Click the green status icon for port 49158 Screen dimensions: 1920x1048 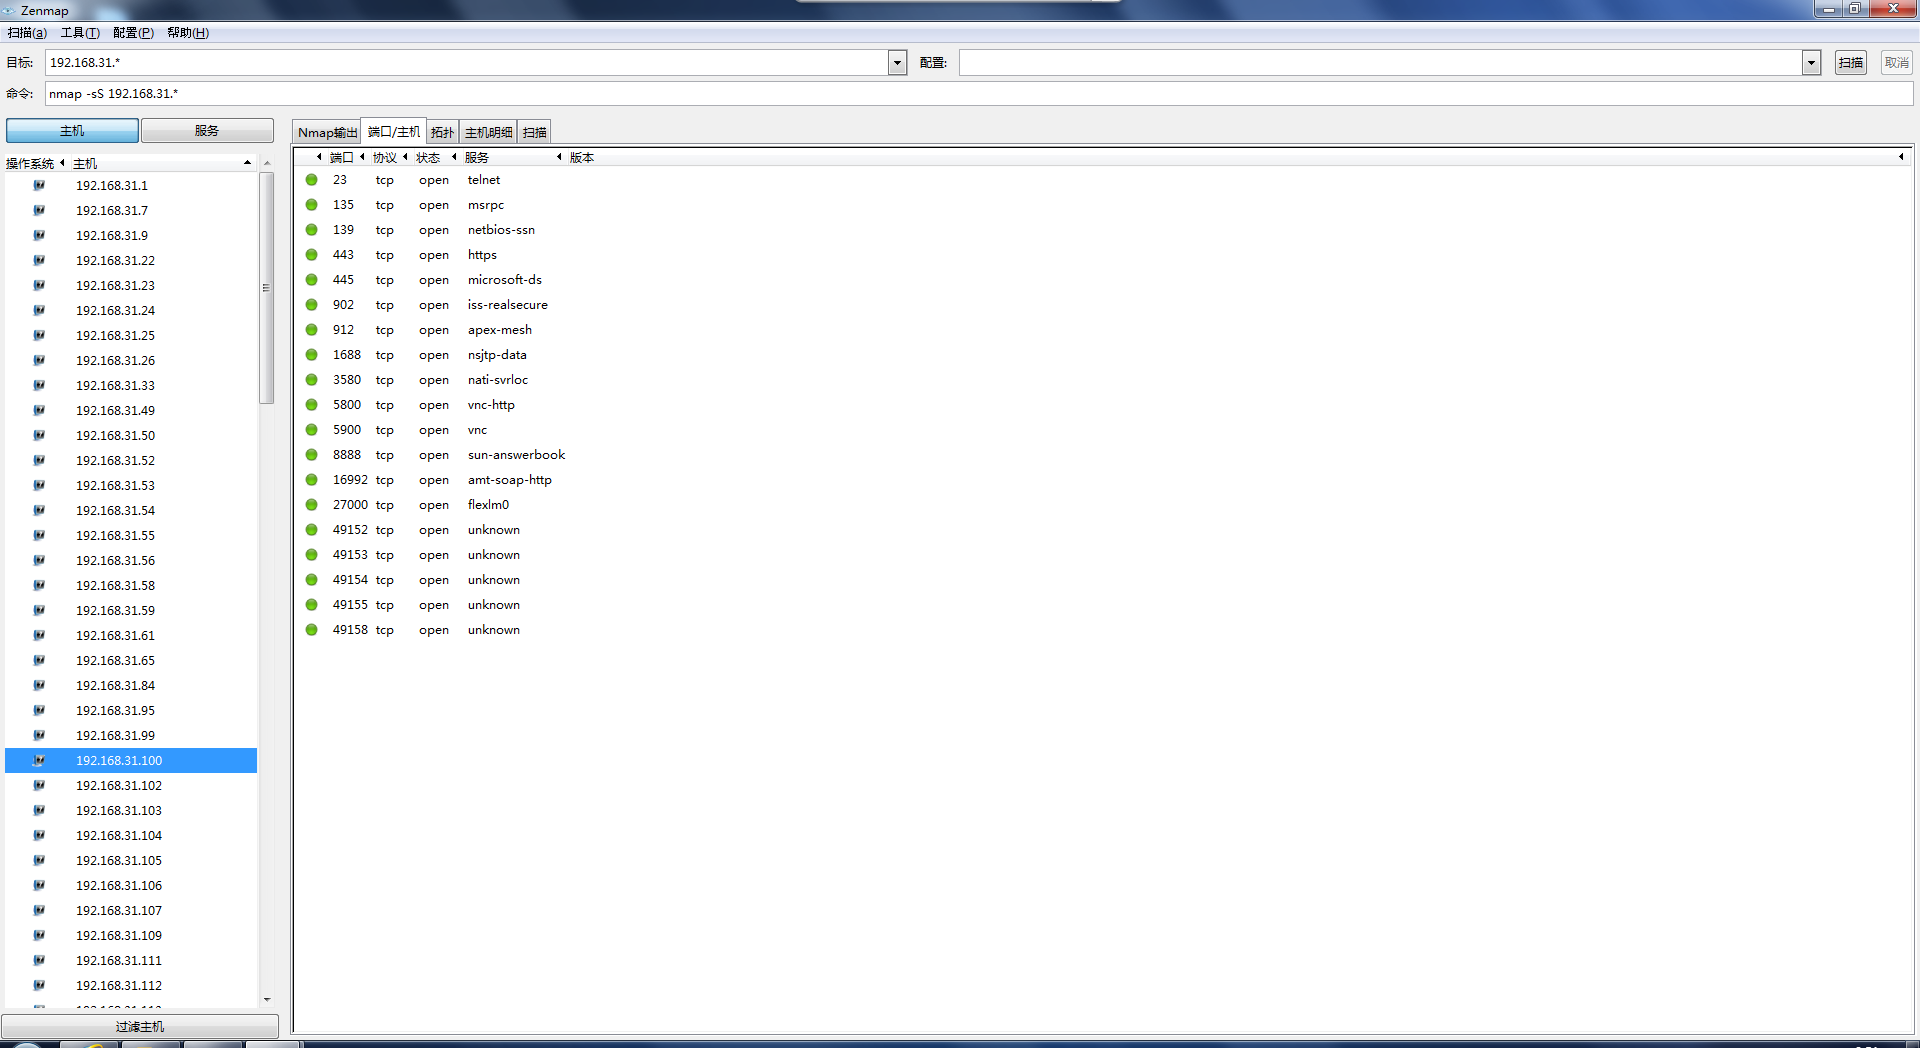click(x=312, y=630)
